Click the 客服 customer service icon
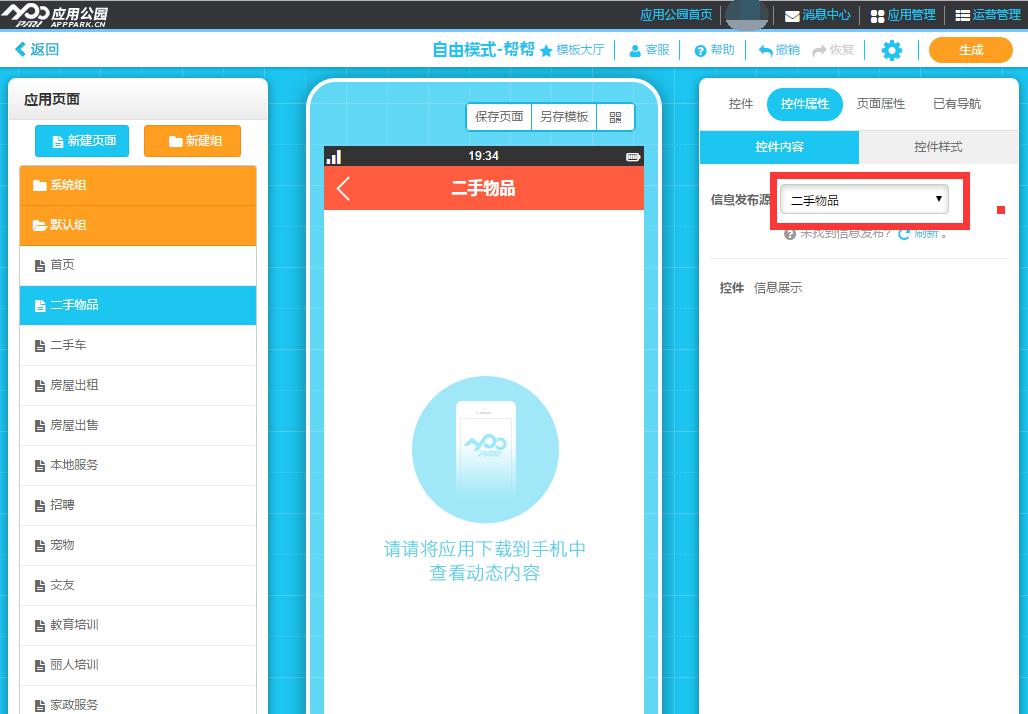Screen dimensions: 1028x714 pyautogui.click(x=634, y=49)
